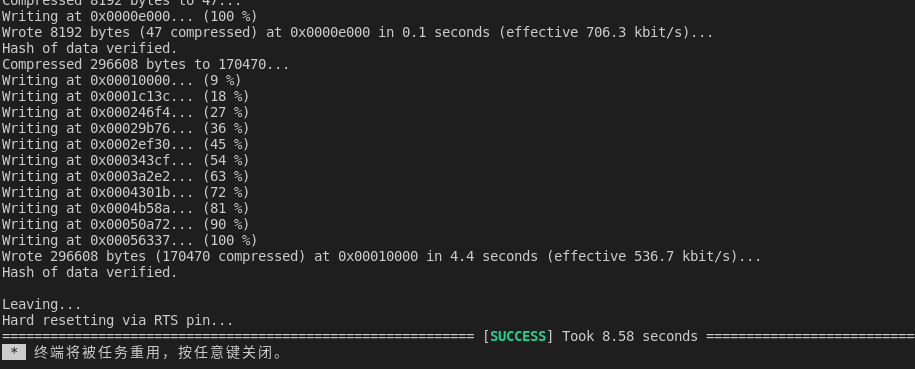Click the 'Writing at 0x0004b58a... (81 %)' line
915x369 pixels.
[x=125, y=208]
